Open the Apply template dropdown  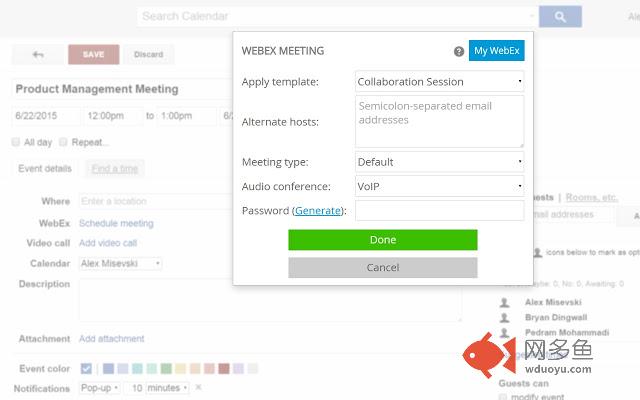[x=440, y=82]
